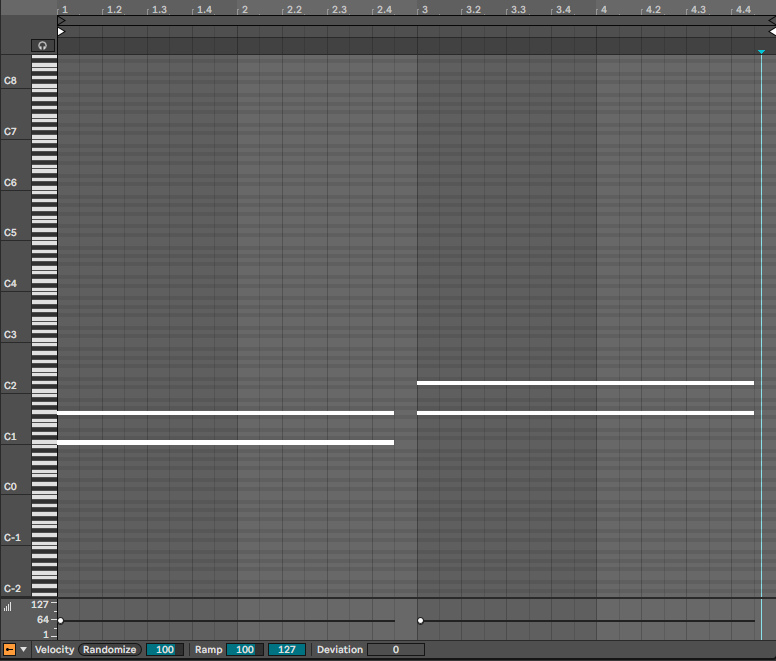The image size is (776, 661).
Task: Click the 127 velocity scale label
Action: click(40, 604)
